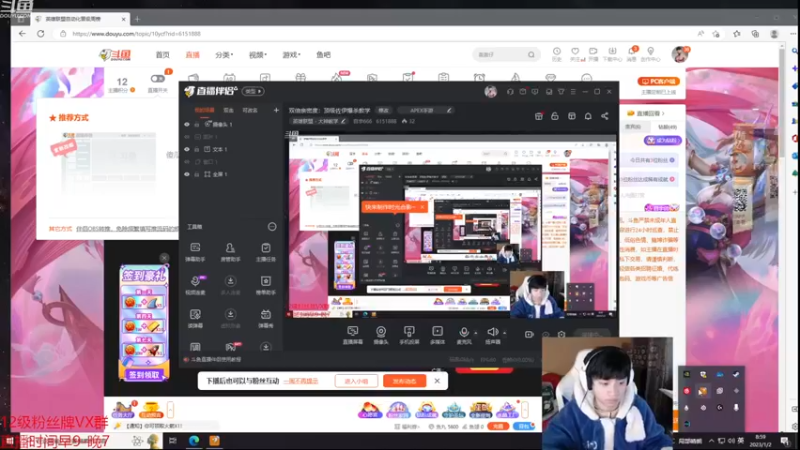The image size is (800, 450).
Task: Close the 快来制作 orange tooltip
Action: 422,207
